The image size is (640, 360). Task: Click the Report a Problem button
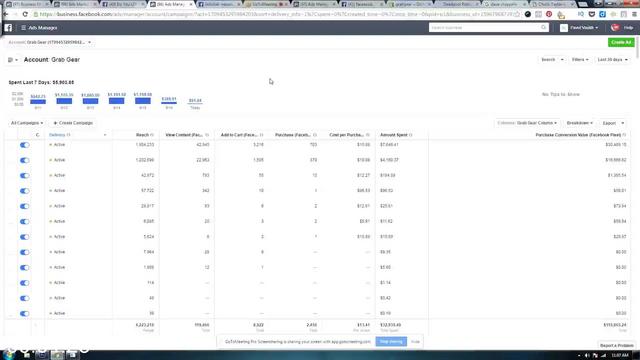[616, 345]
